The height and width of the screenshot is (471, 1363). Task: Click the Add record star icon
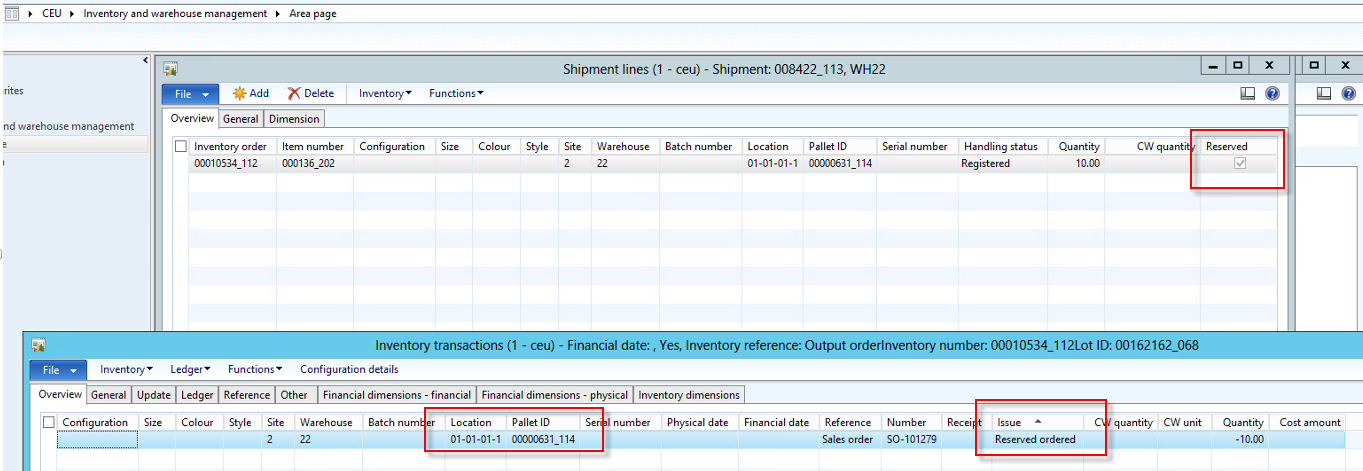click(239, 93)
